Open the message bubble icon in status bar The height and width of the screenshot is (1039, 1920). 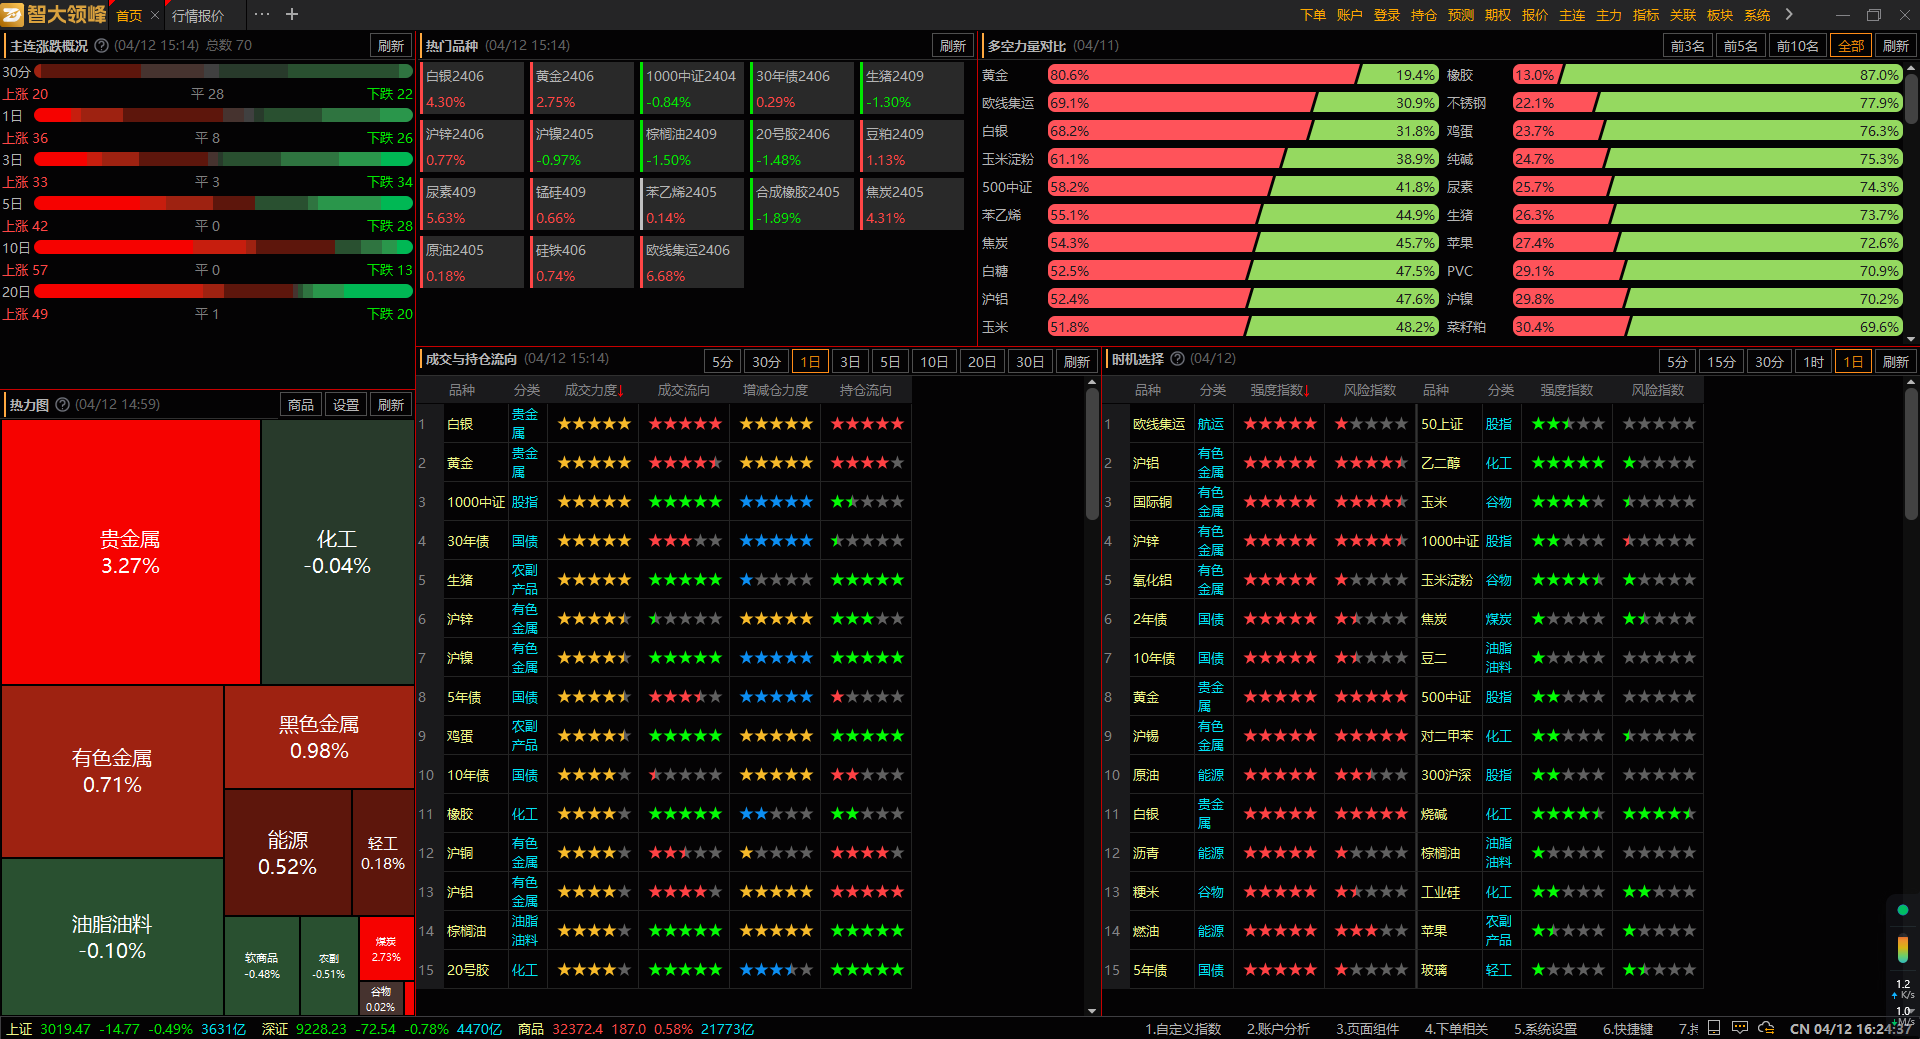[x=1740, y=1028]
